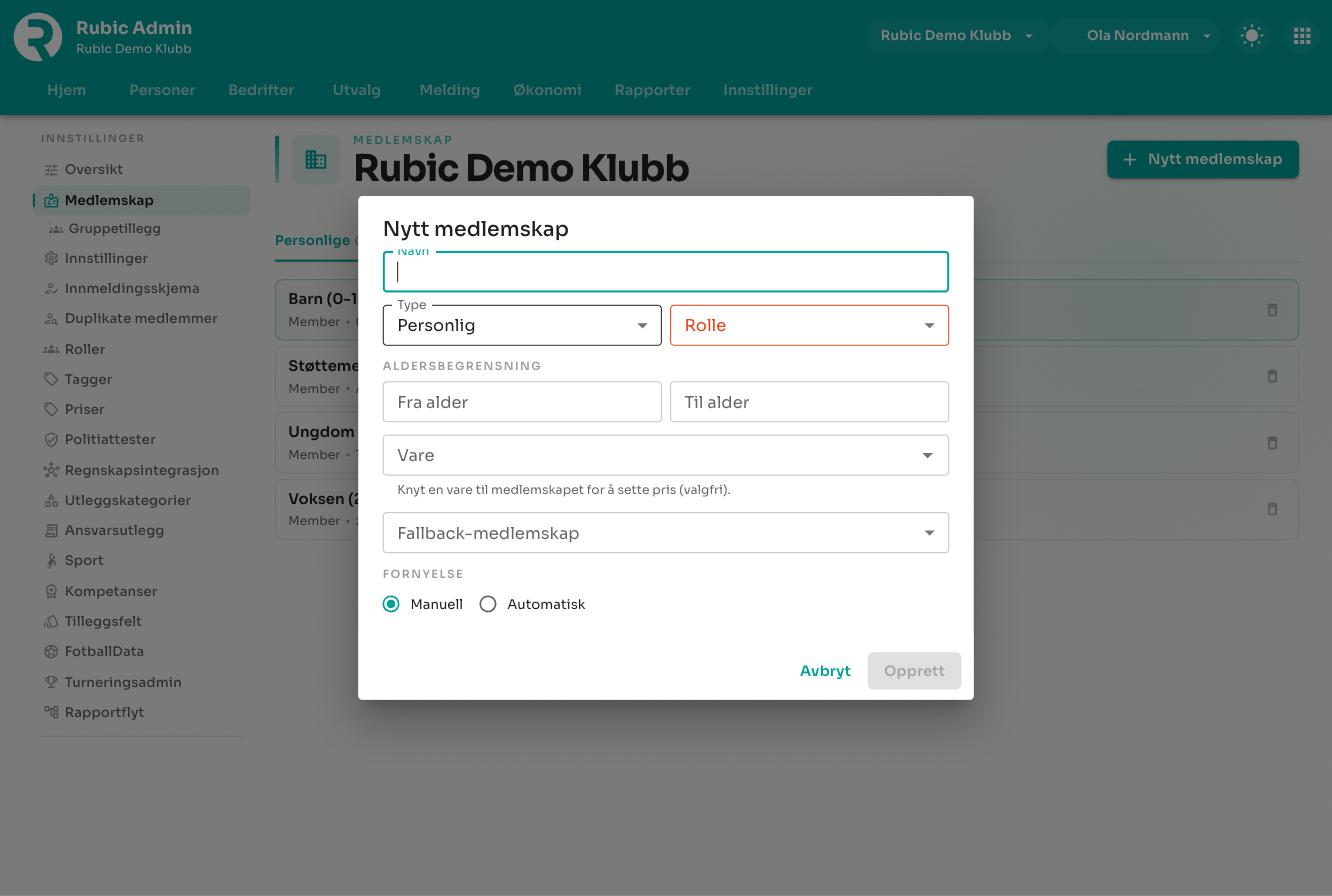The width and height of the screenshot is (1332, 896).
Task: Open Duplikate medlemmer in the sidebar
Action: pyautogui.click(x=141, y=319)
